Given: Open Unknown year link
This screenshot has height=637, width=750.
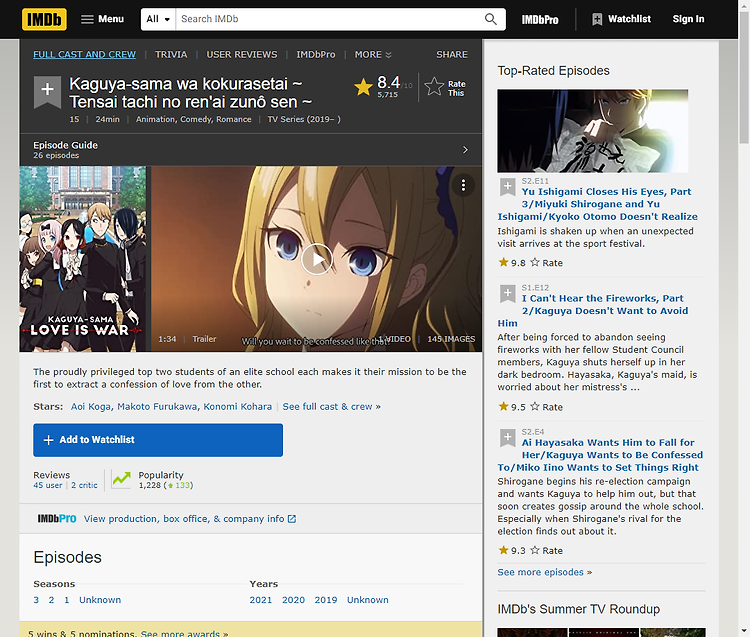Looking at the screenshot, I should 368,600.
